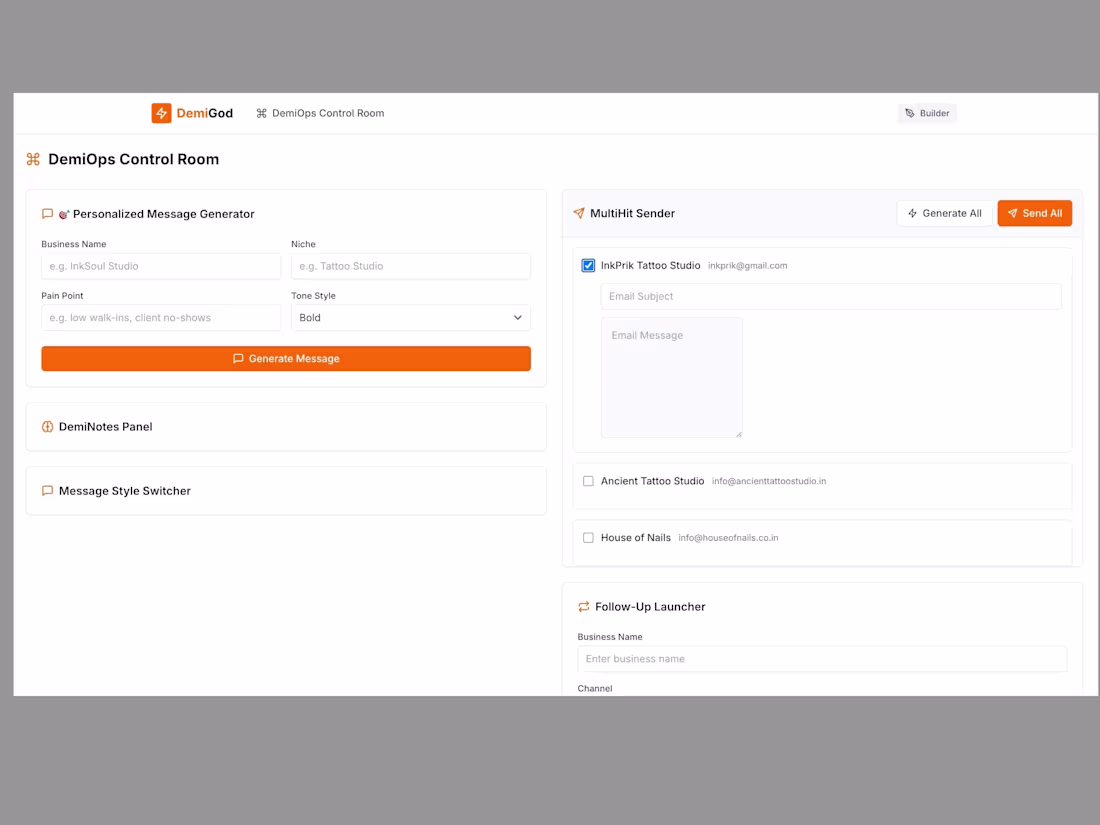This screenshot has height=825, width=1100.
Task: Click the Email Subject input field
Action: click(830, 296)
